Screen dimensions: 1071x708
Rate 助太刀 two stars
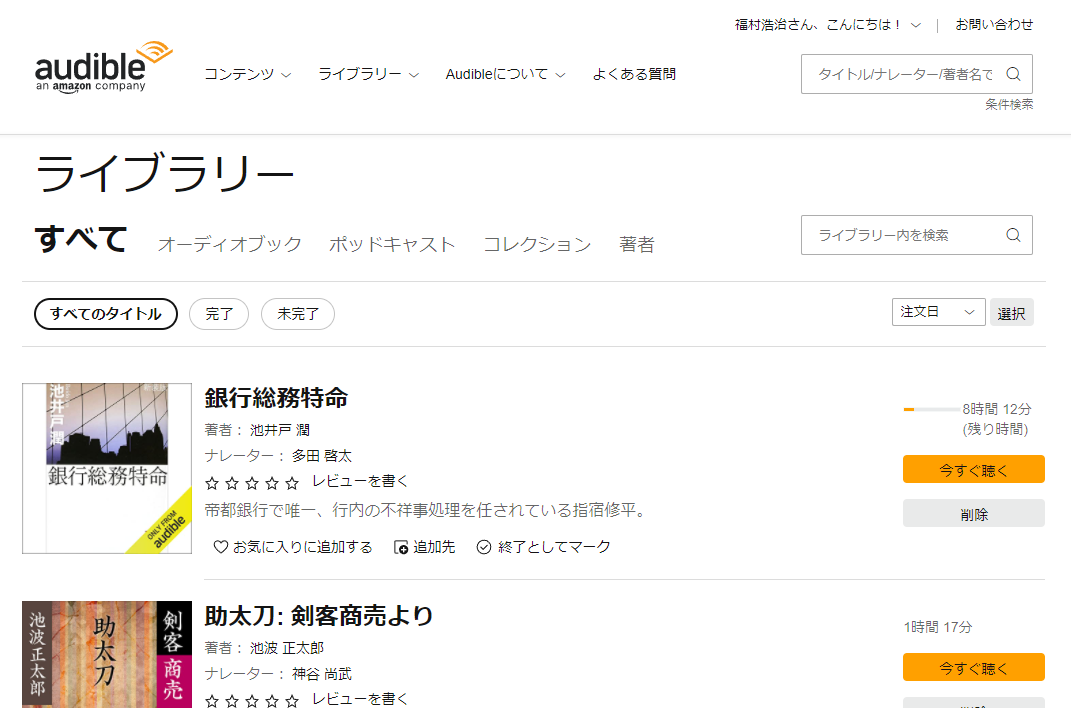coord(232,701)
